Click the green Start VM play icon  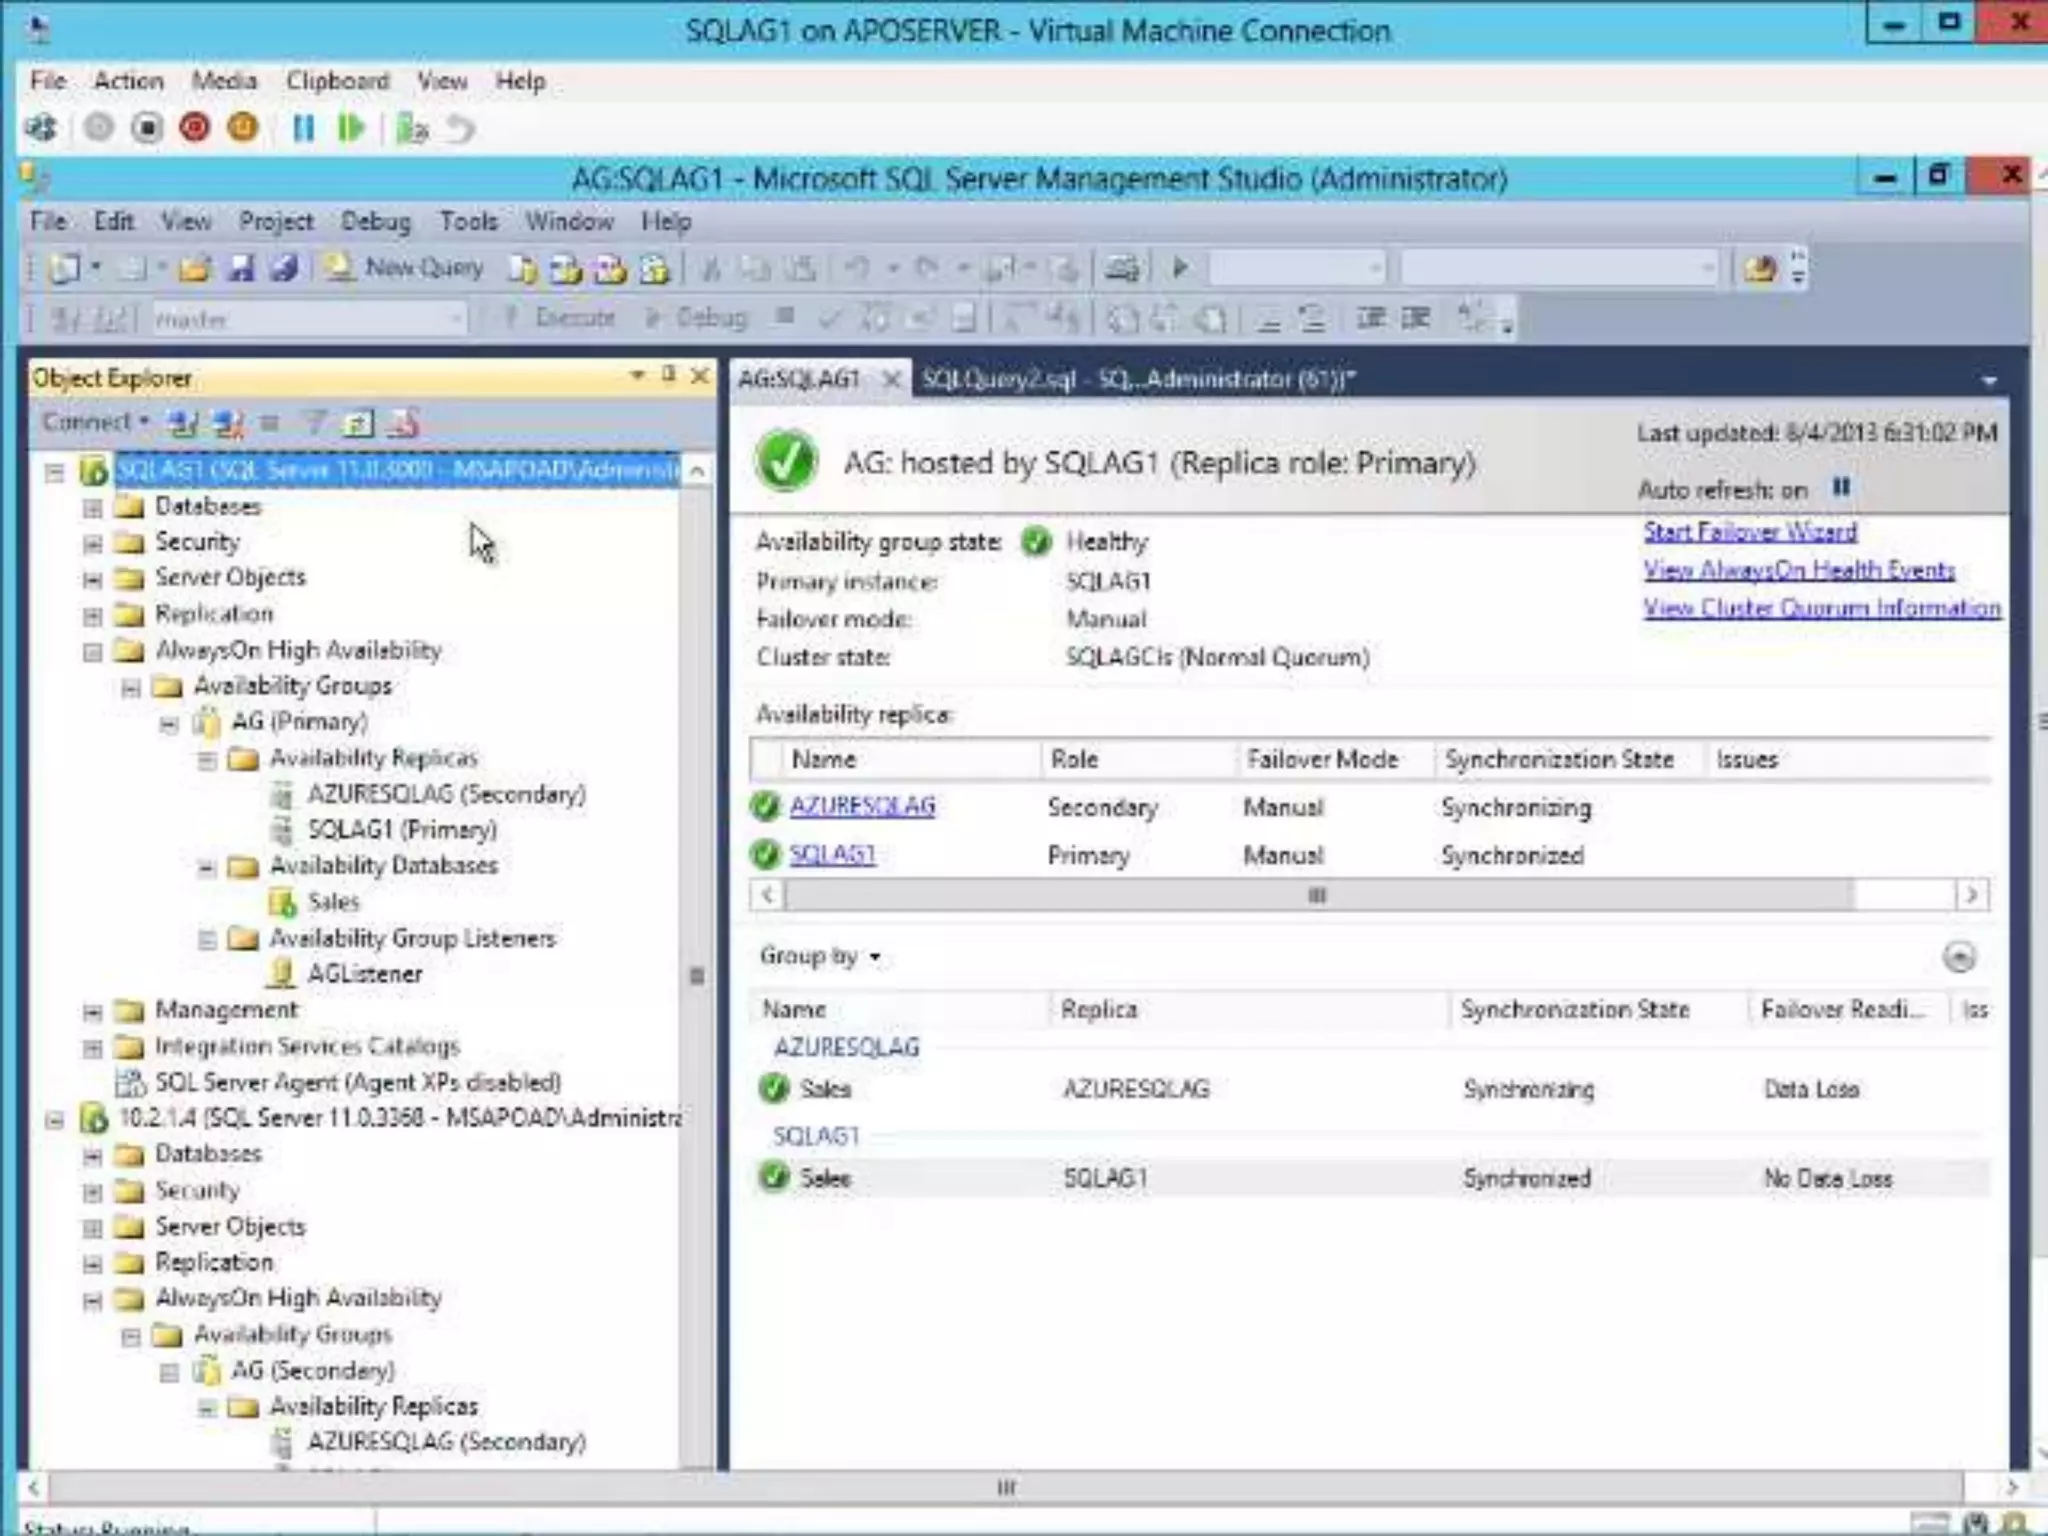pyautogui.click(x=350, y=128)
